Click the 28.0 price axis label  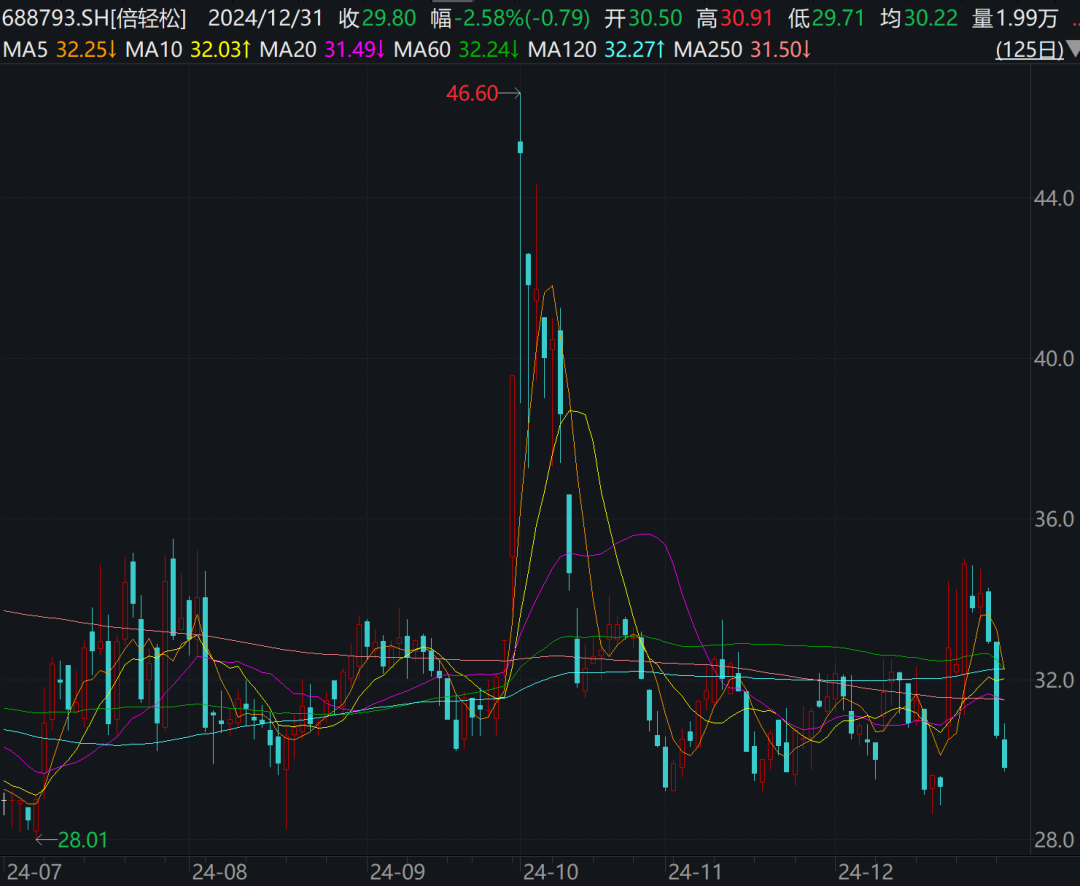pyautogui.click(x=1054, y=840)
